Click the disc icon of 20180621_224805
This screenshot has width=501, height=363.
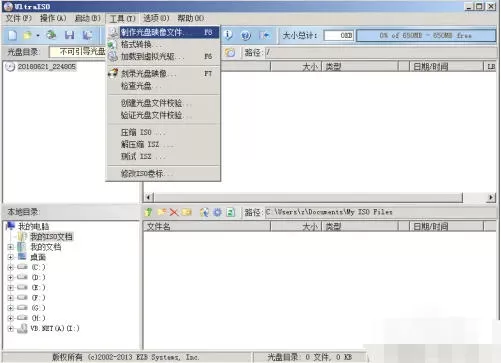(x=10, y=67)
